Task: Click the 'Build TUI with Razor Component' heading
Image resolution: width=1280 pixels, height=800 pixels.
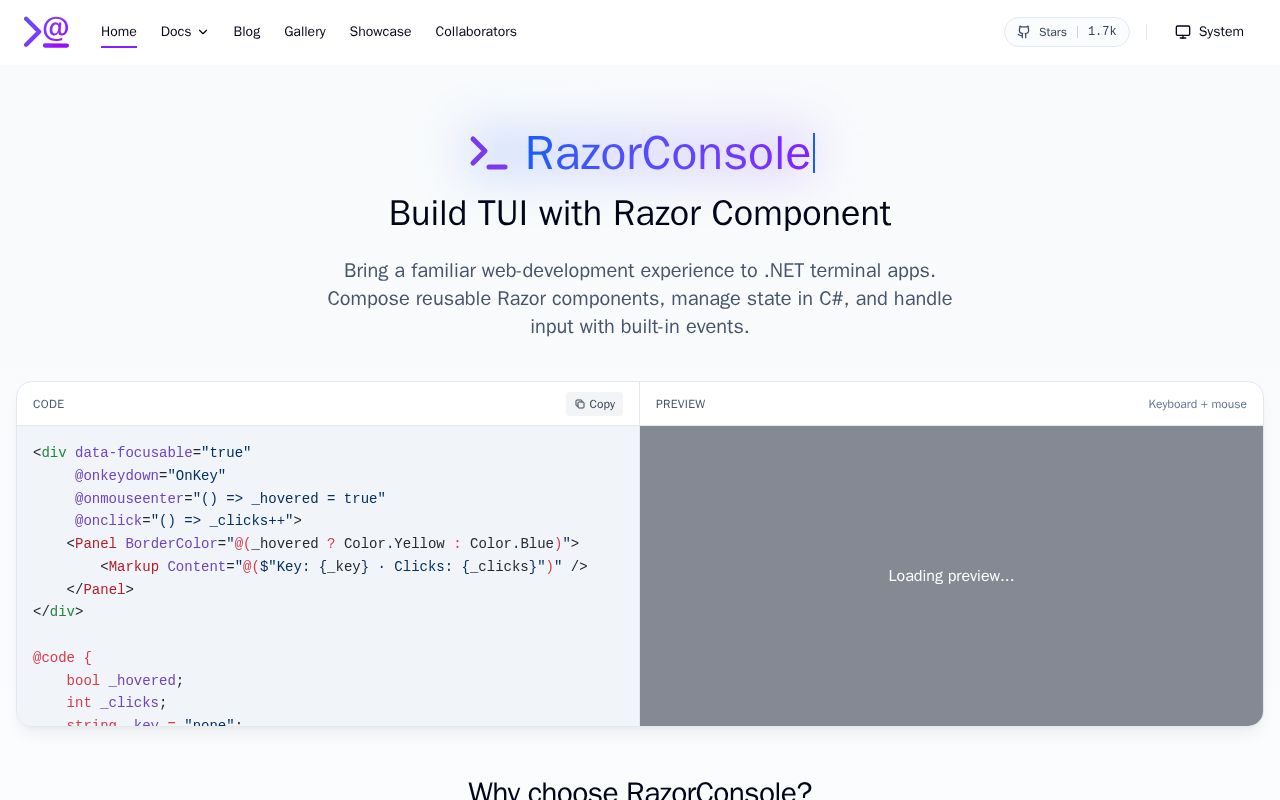Action: coord(640,213)
